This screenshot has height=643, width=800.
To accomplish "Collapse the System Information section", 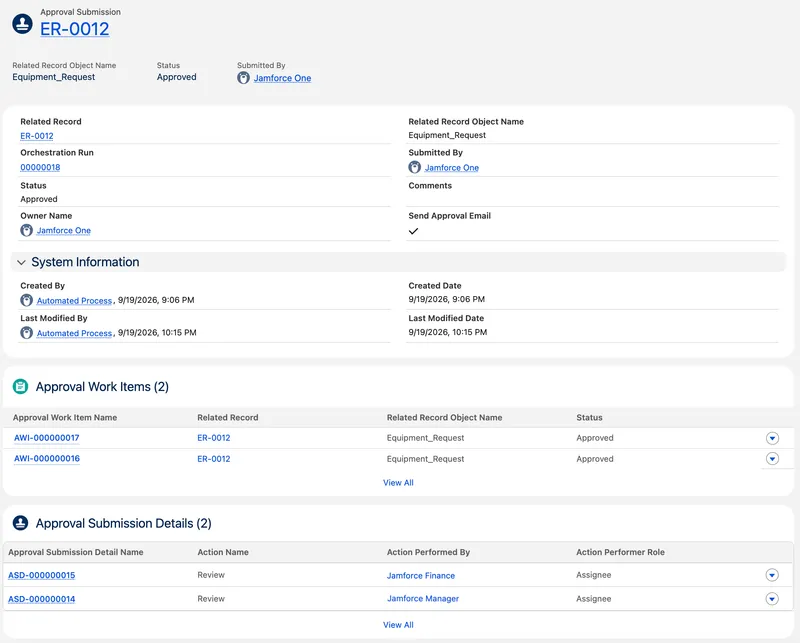I will coord(21,262).
